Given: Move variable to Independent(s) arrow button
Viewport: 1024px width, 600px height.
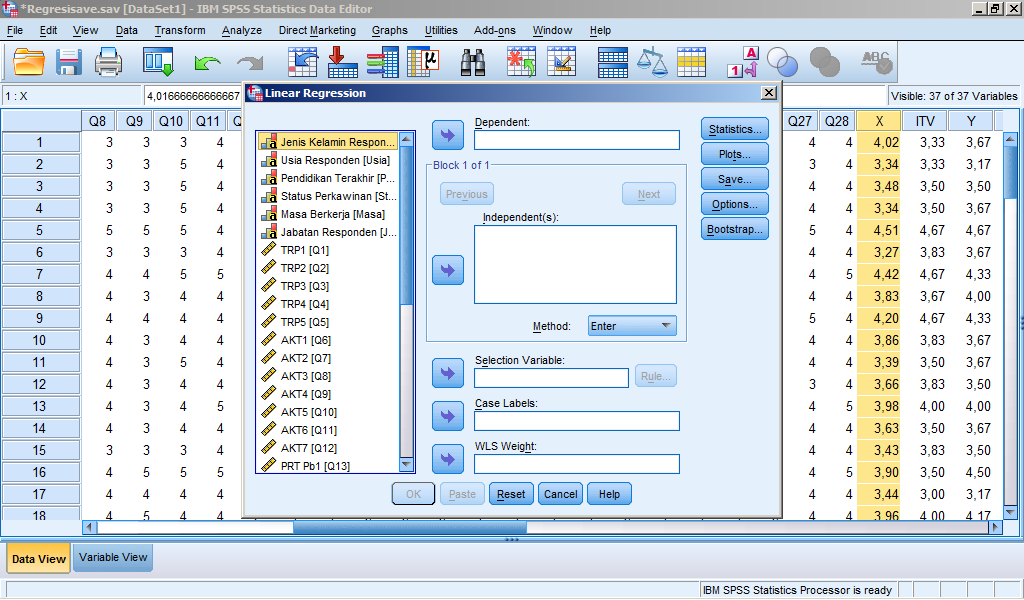Looking at the screenshot, I should pyautogui.click(x=448, y=270).
